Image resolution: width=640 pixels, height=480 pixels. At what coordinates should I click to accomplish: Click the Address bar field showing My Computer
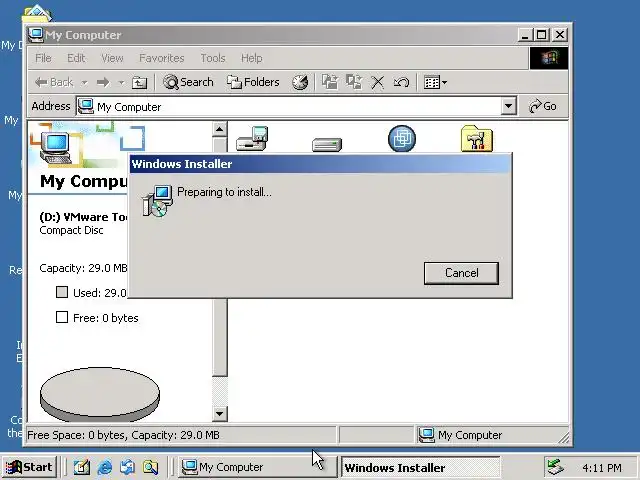tap(290, 107)
